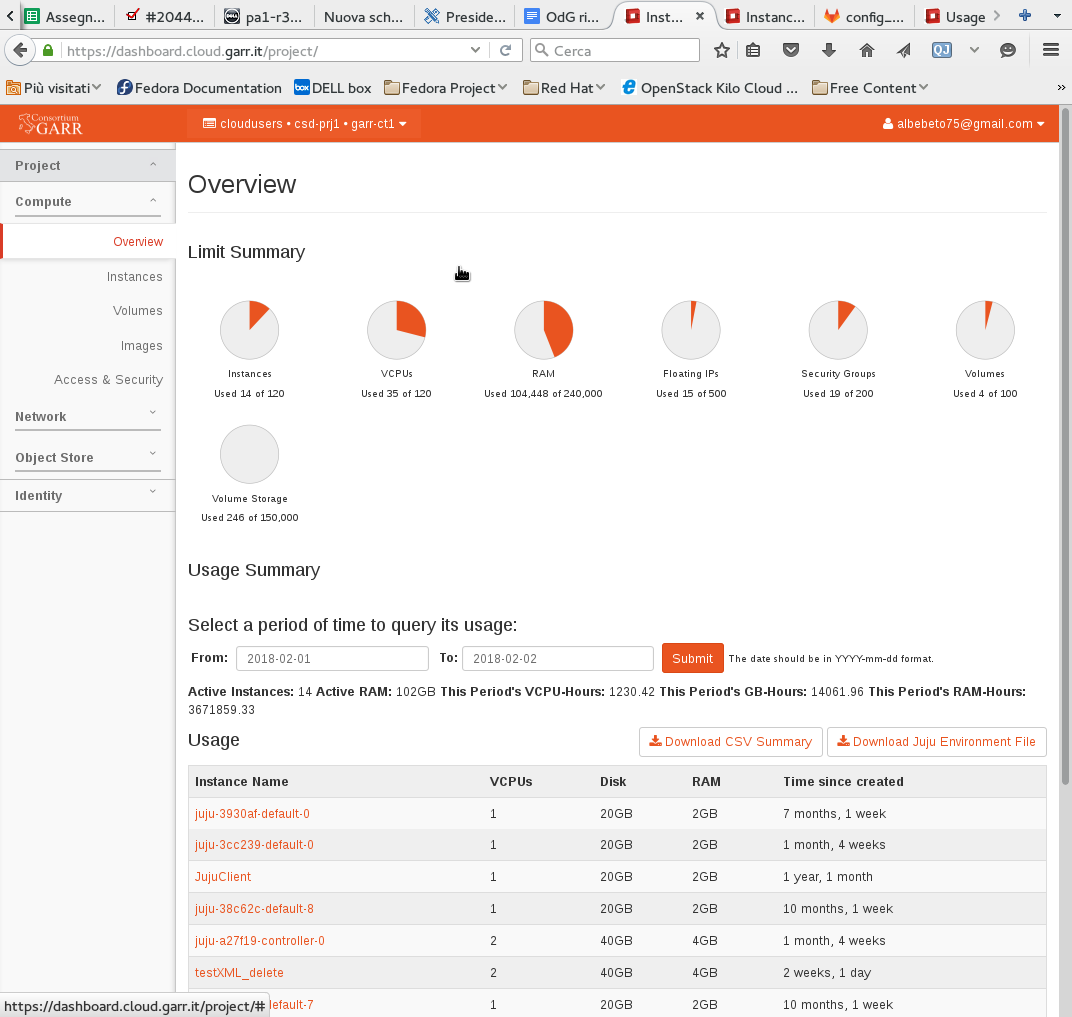Click the From date input field
The image size is (1072, 1017).
point(332,658)
